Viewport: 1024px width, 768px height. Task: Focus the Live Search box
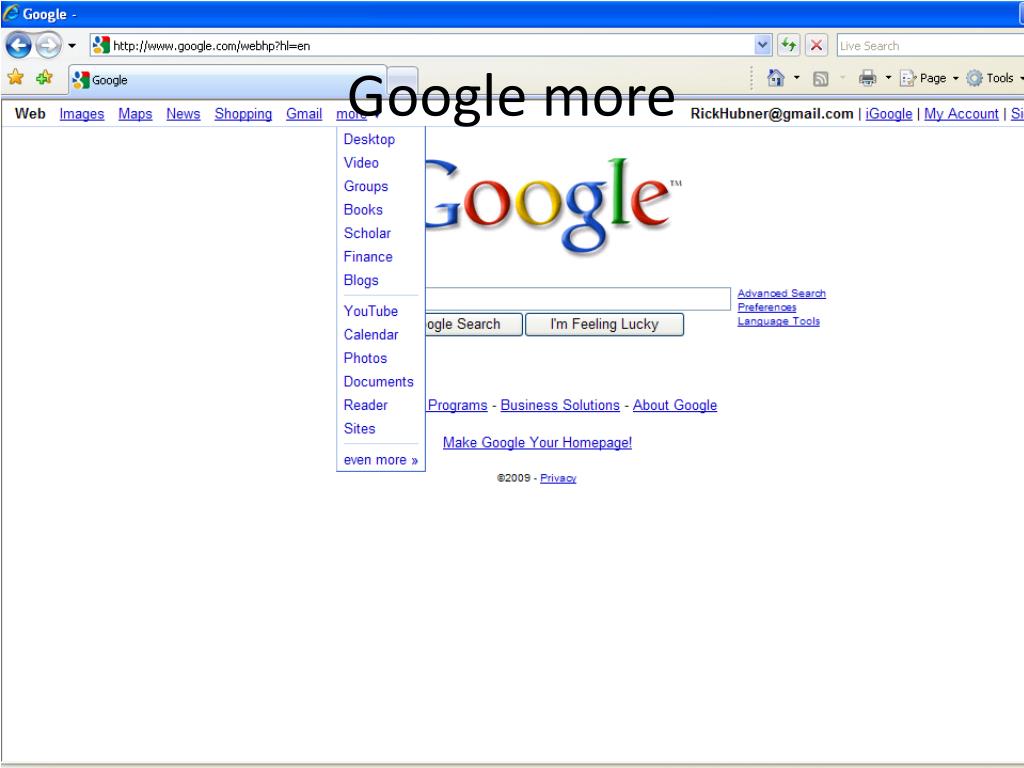click(930, 45)
